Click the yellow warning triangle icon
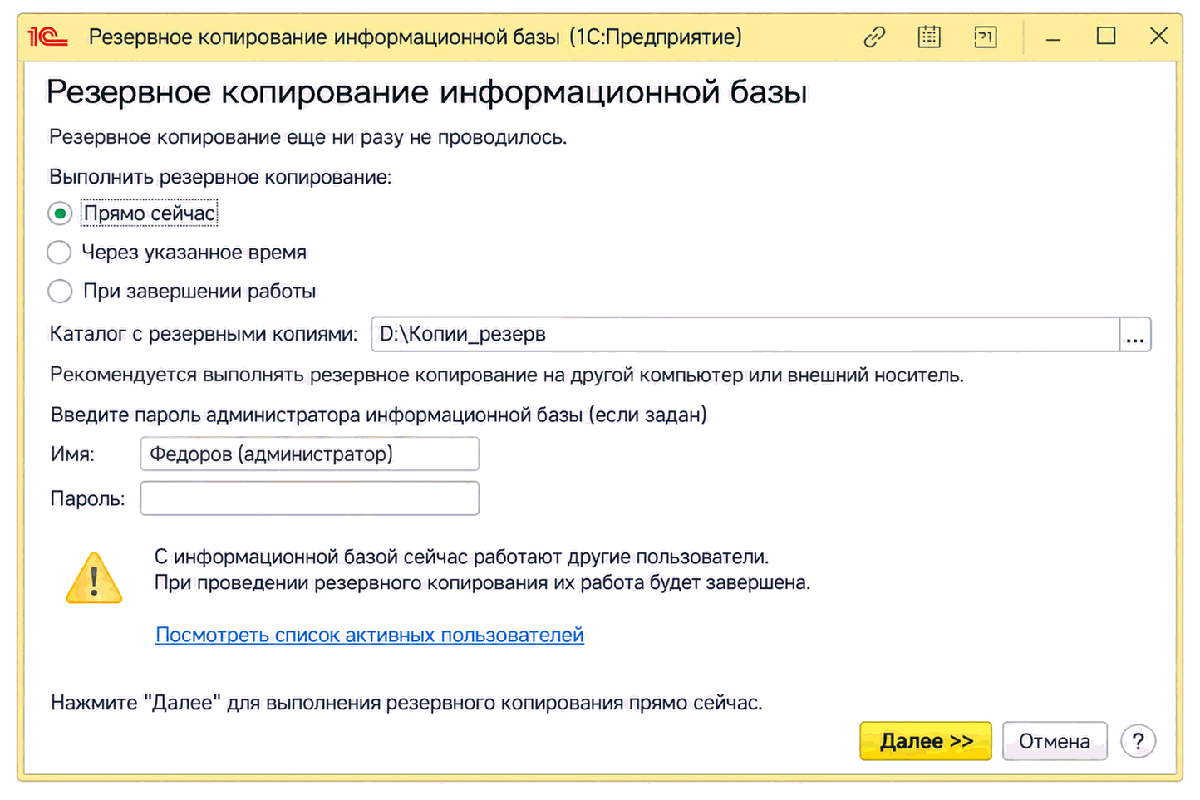1200x800 pixels. (93, 577)
